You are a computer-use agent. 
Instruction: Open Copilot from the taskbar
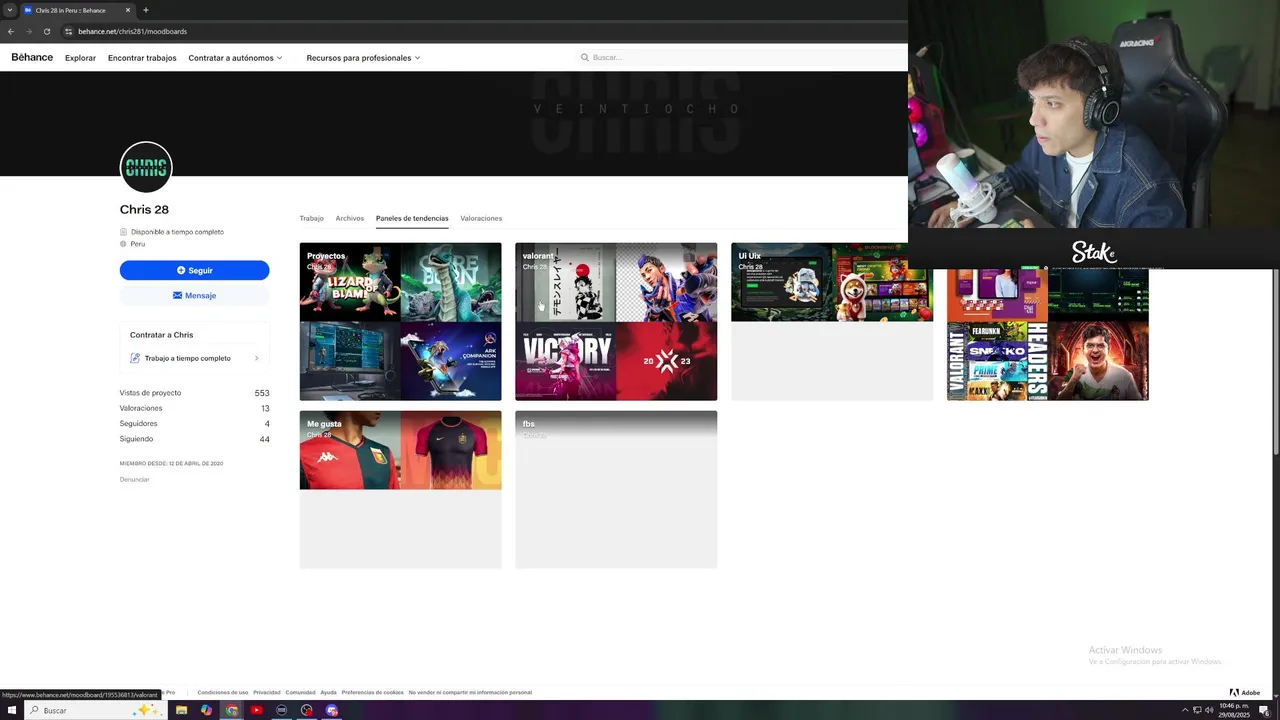click(206, 710)
